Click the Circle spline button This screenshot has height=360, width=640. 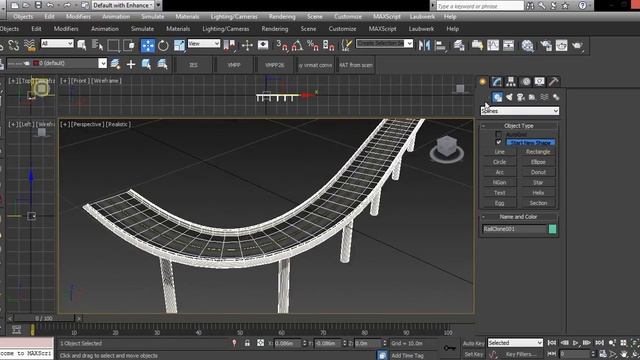click(x=500, y=162)
